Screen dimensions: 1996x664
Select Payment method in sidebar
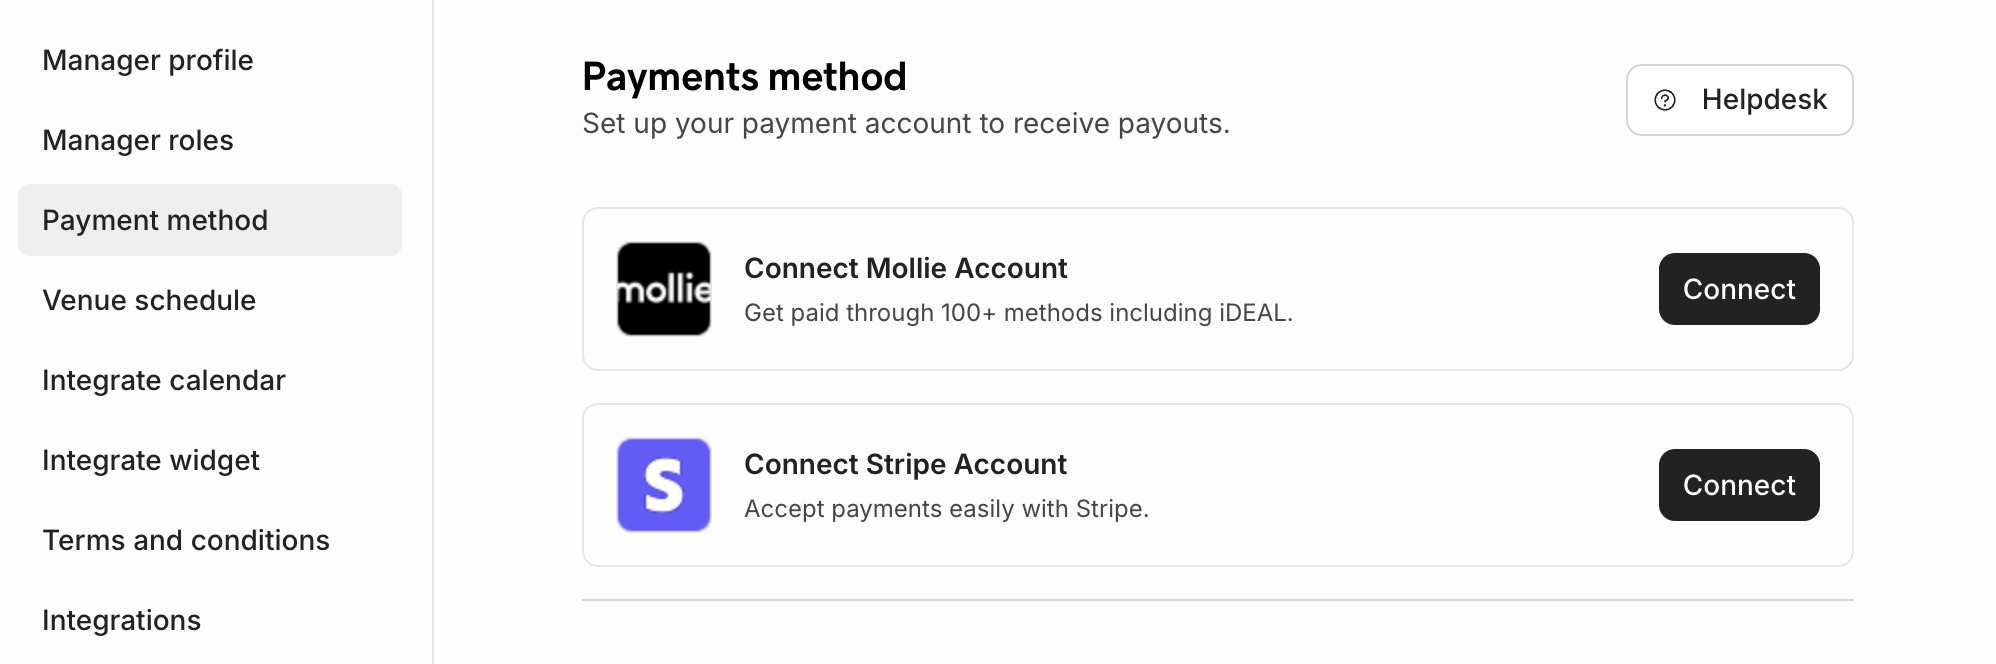(156, 220)
